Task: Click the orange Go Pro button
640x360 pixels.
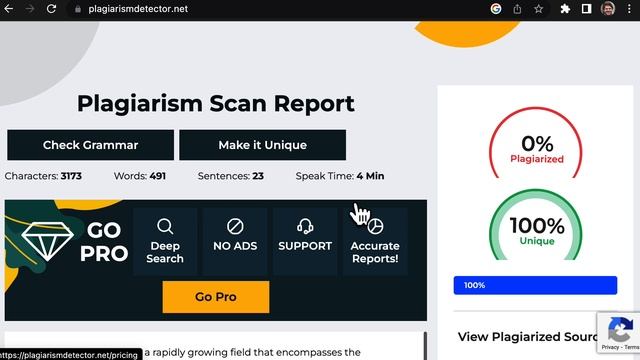Action: coord(216,297)
